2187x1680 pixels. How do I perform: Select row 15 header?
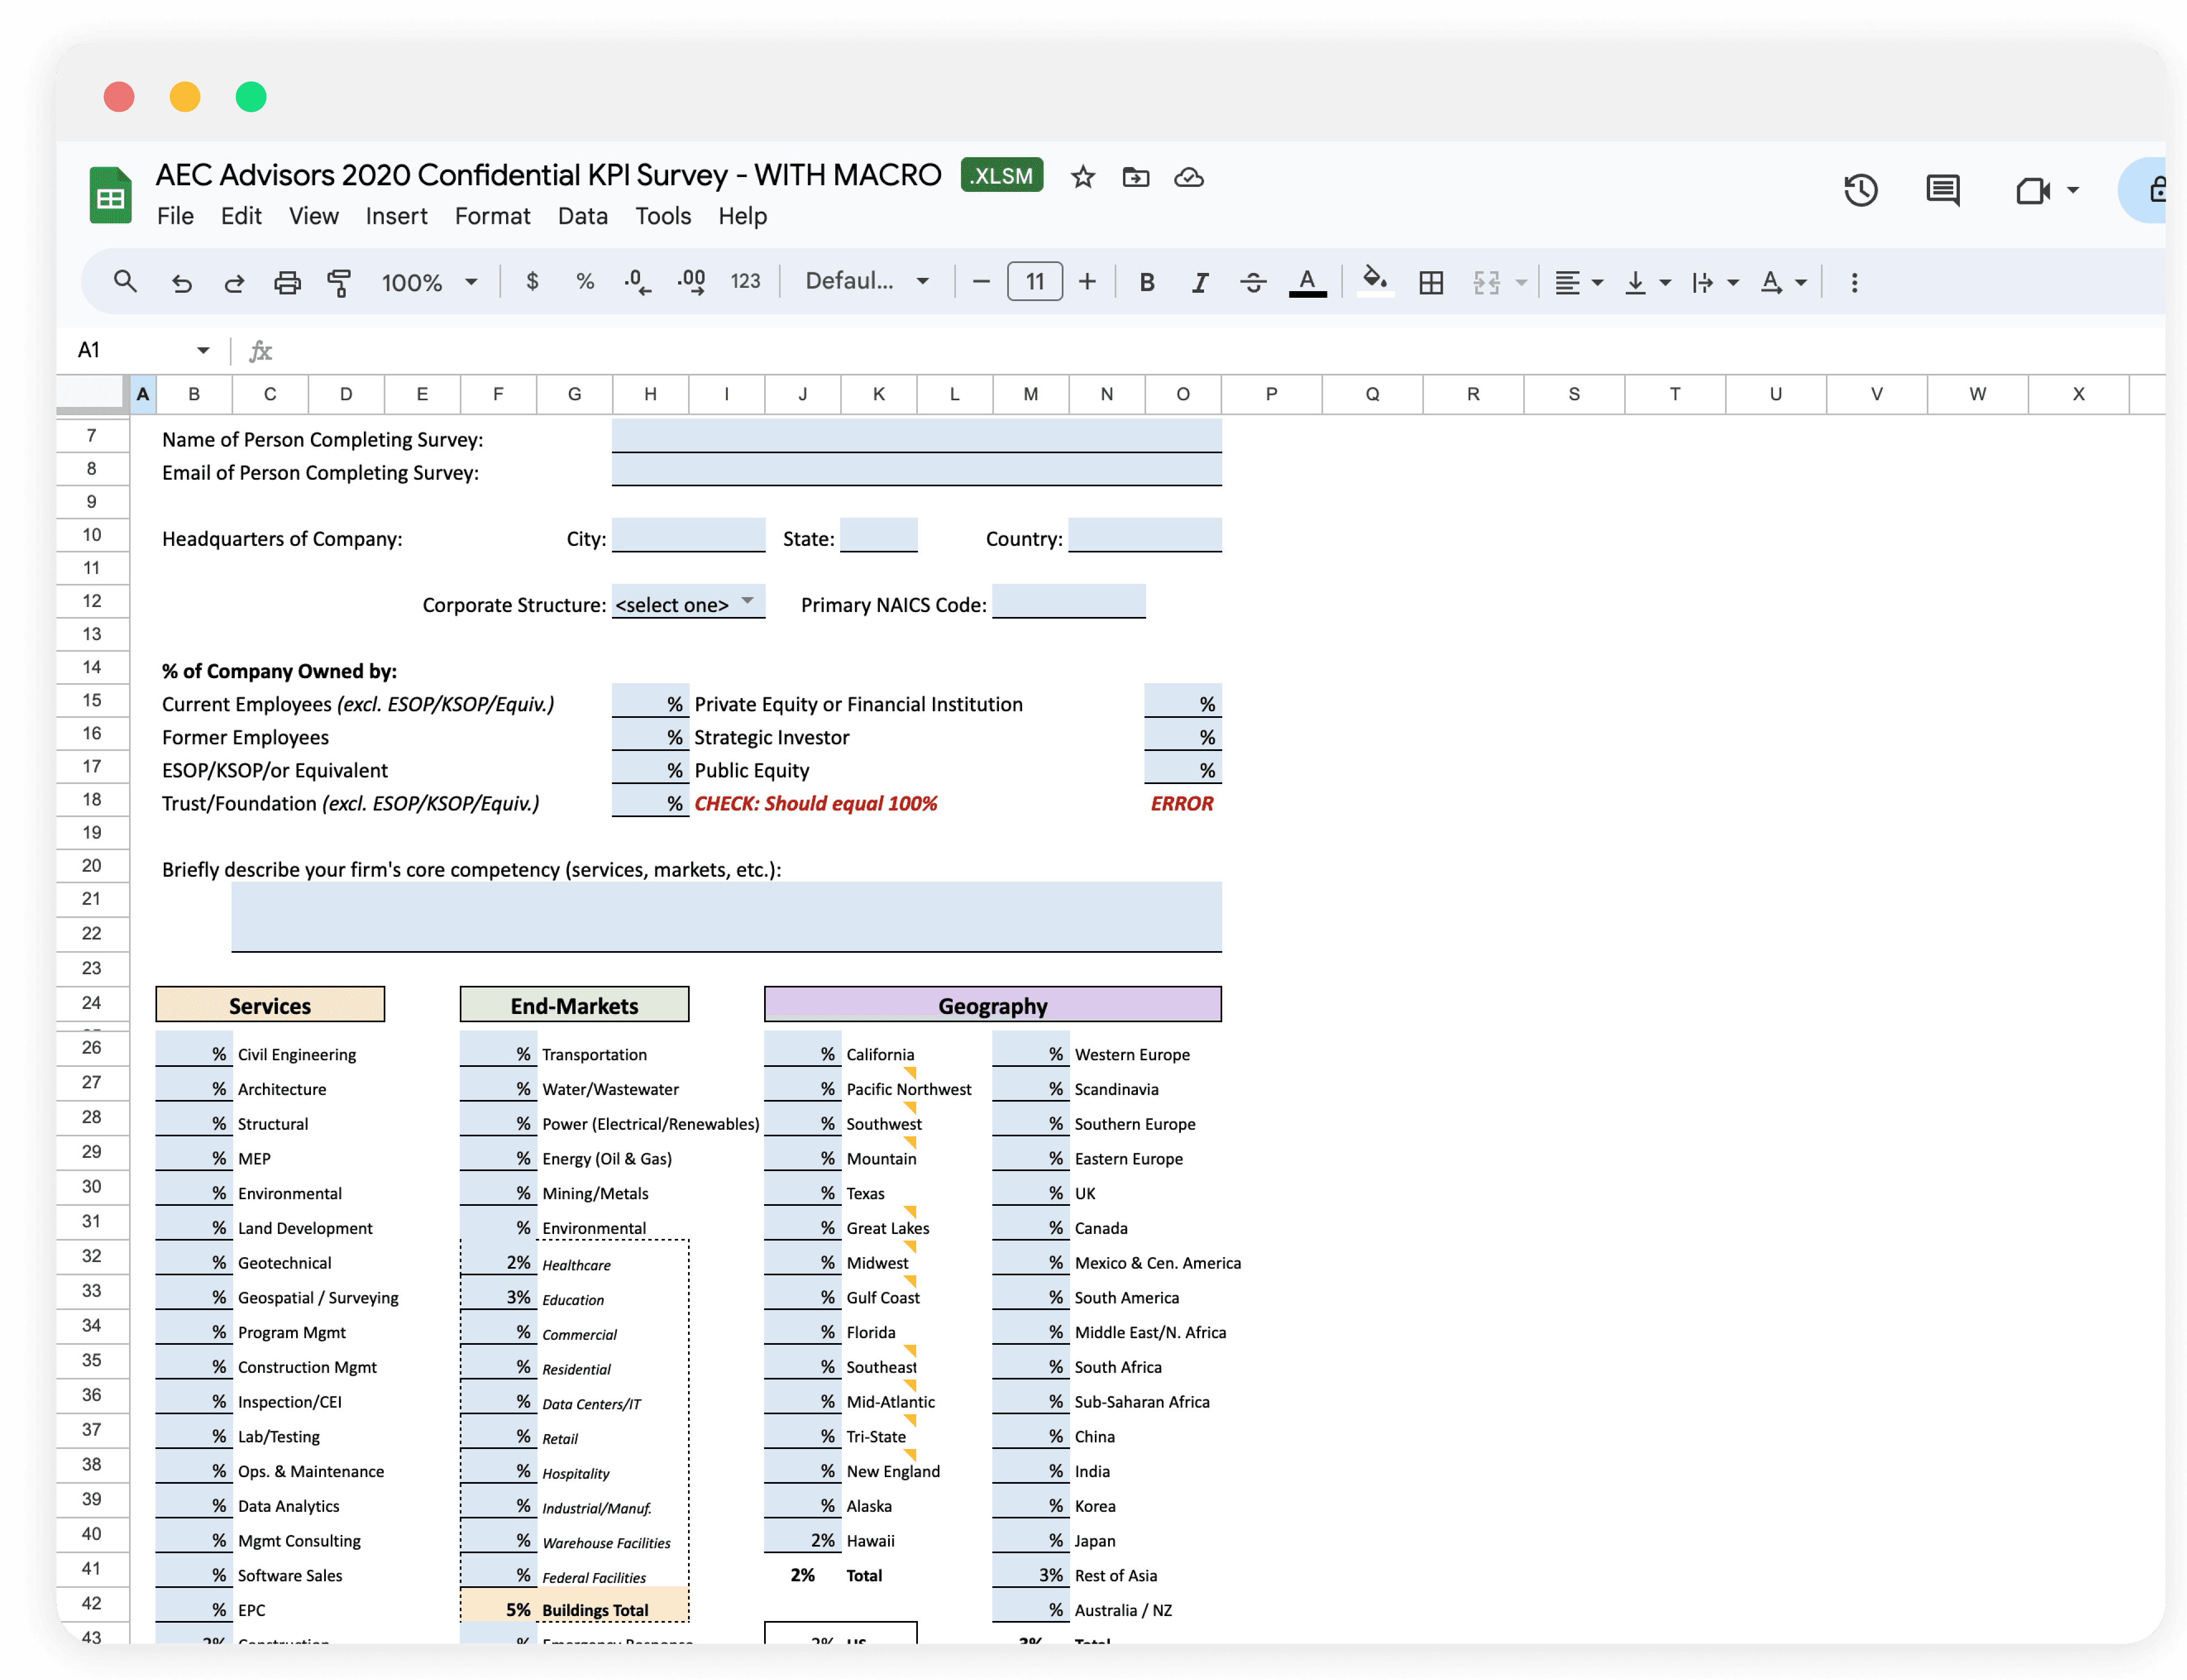click(92, 700)
